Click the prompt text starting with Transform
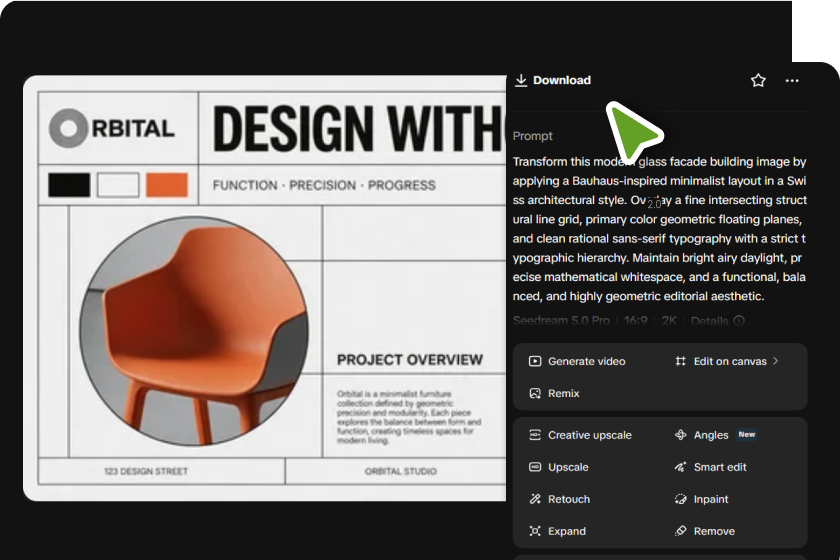Viewport: 840px width, 560px height. pos(659,229)
